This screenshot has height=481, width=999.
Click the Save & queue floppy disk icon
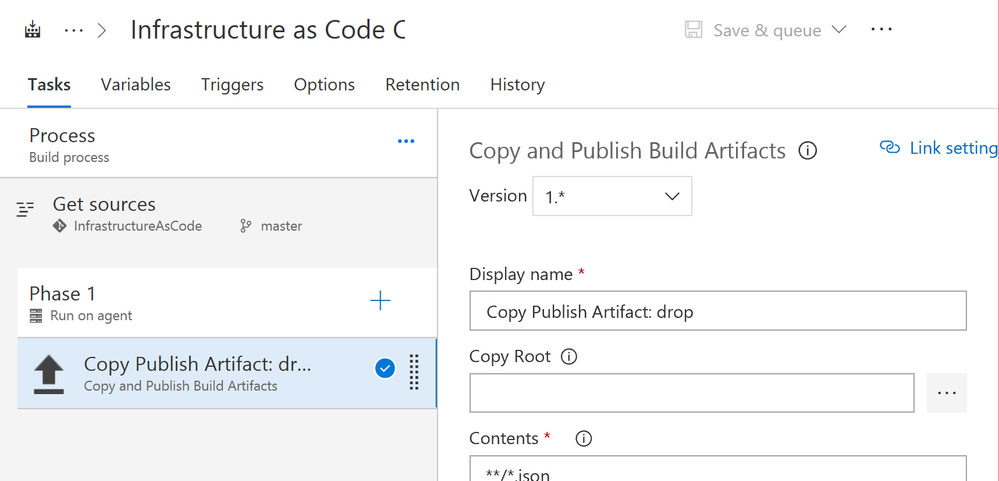(694, 29)
